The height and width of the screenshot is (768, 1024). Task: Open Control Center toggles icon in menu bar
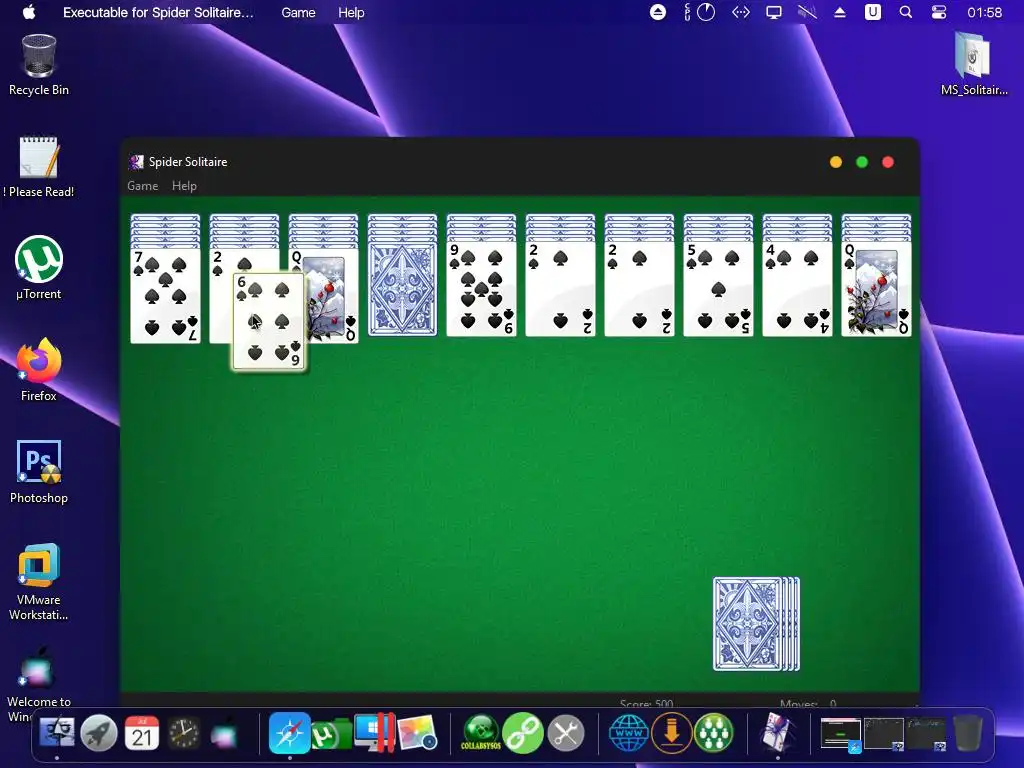coord(939,12)
